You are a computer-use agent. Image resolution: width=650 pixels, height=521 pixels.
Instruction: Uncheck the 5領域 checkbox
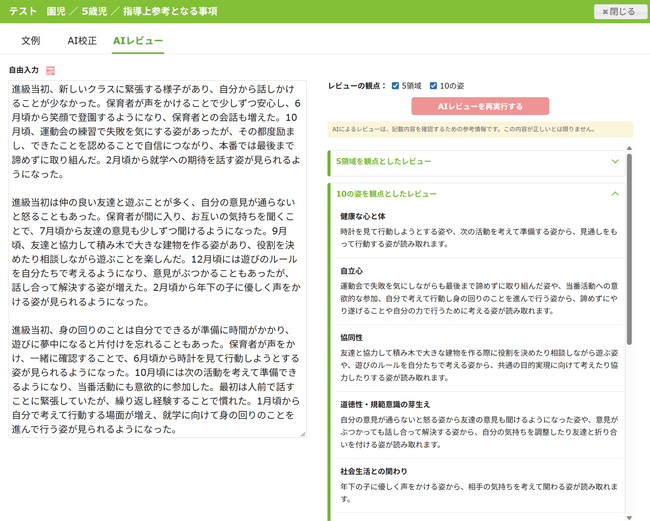(x=395, y=86)
